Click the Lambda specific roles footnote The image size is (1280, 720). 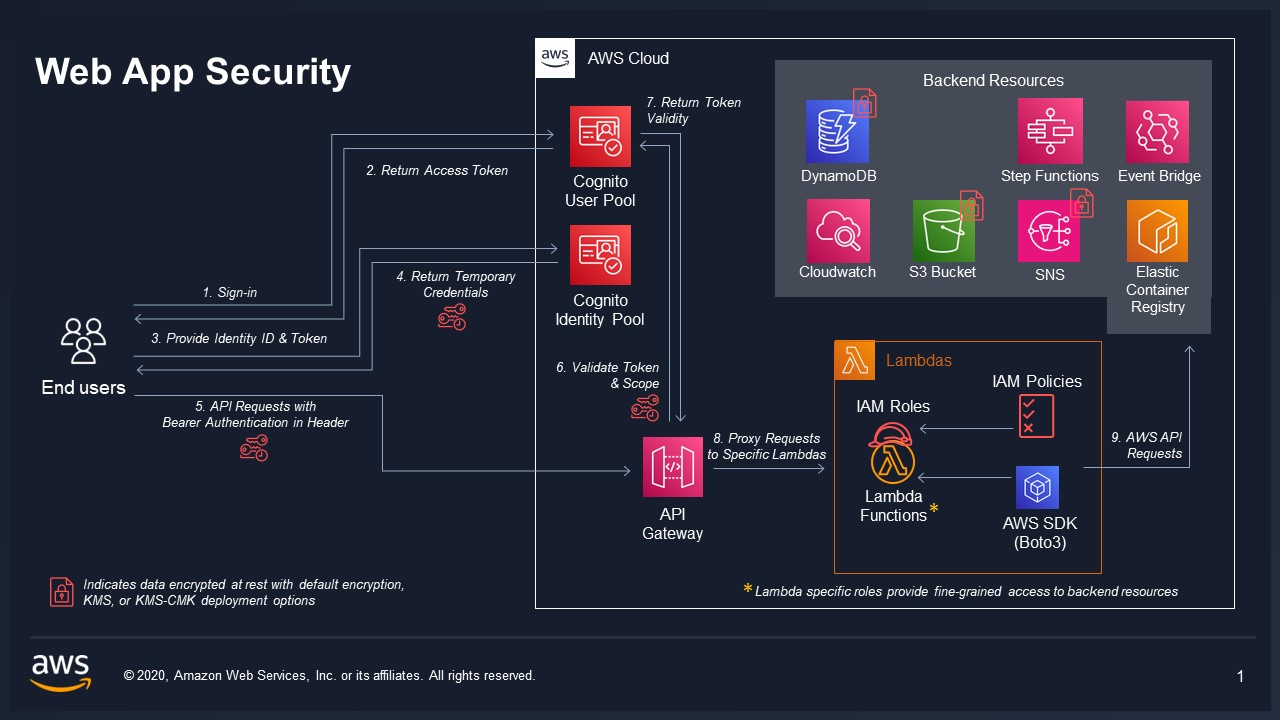[x=966, y=591]
